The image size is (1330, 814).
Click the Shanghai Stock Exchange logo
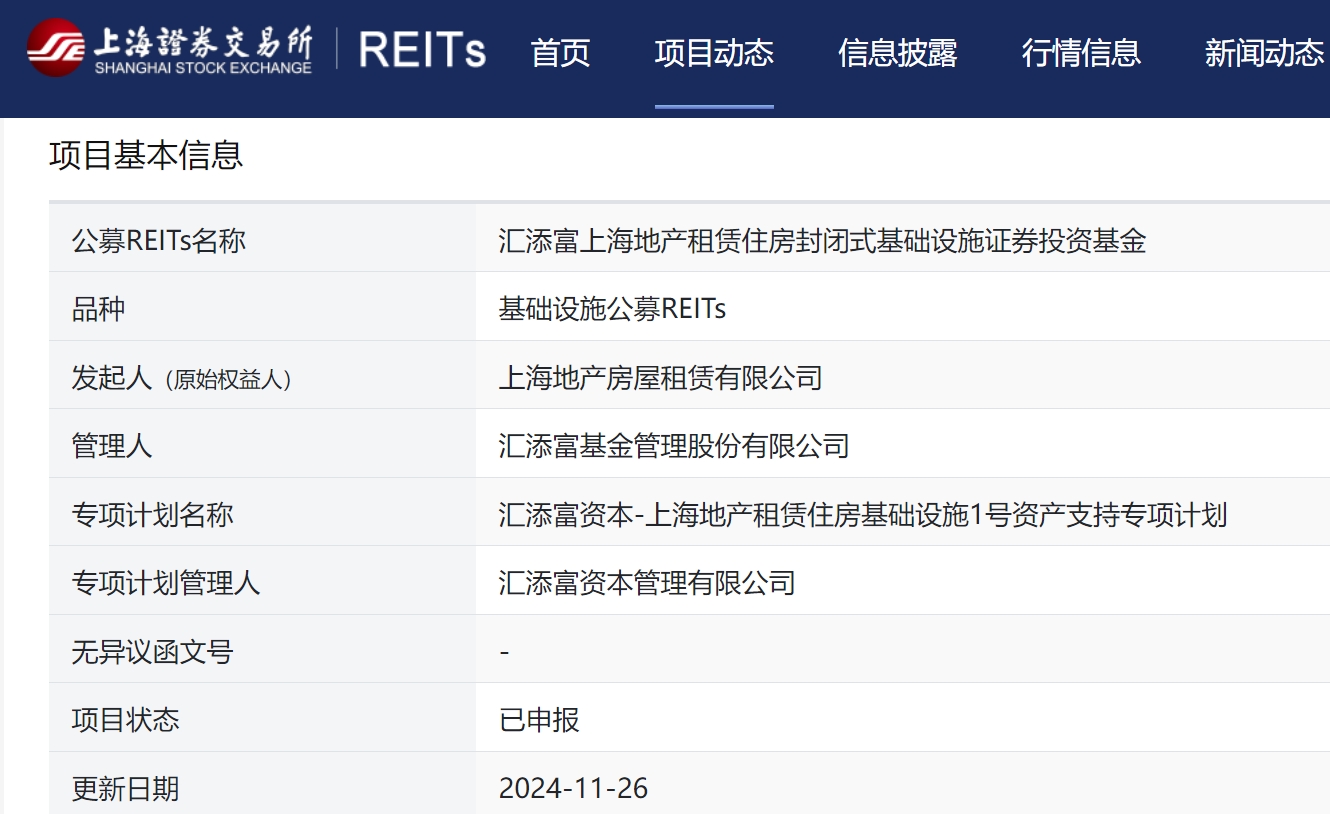click(x=169, y=47)
